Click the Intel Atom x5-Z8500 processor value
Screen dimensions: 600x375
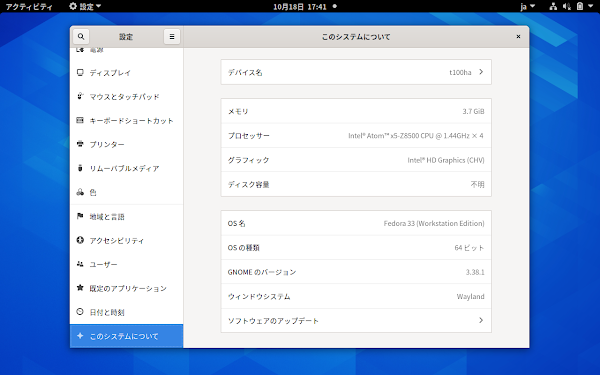point(416,135)
